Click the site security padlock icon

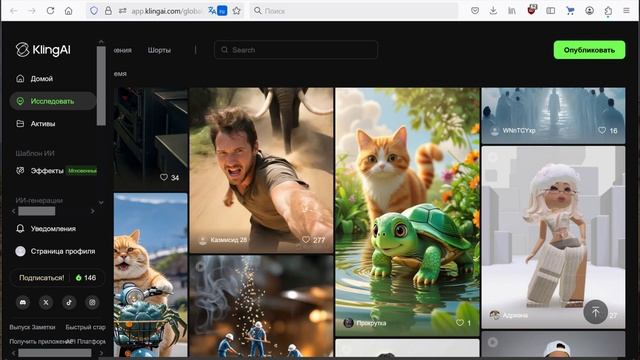coord(108,11)
